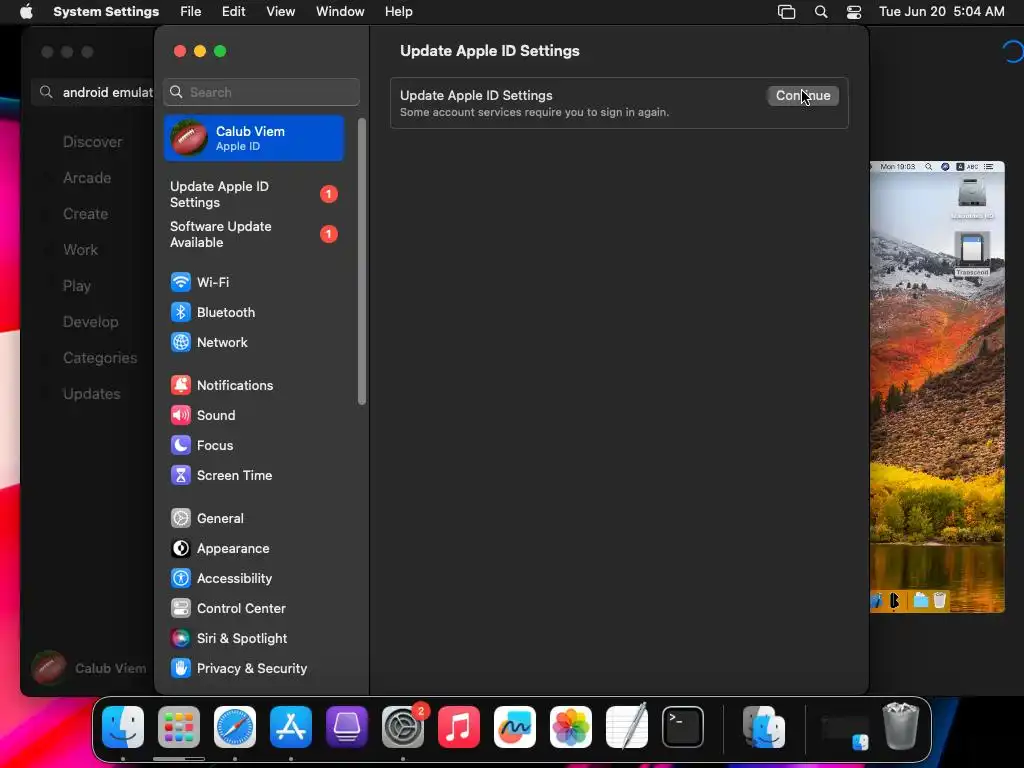Open Photos app from the Dock
The image size is (1024, 768).
571,727
